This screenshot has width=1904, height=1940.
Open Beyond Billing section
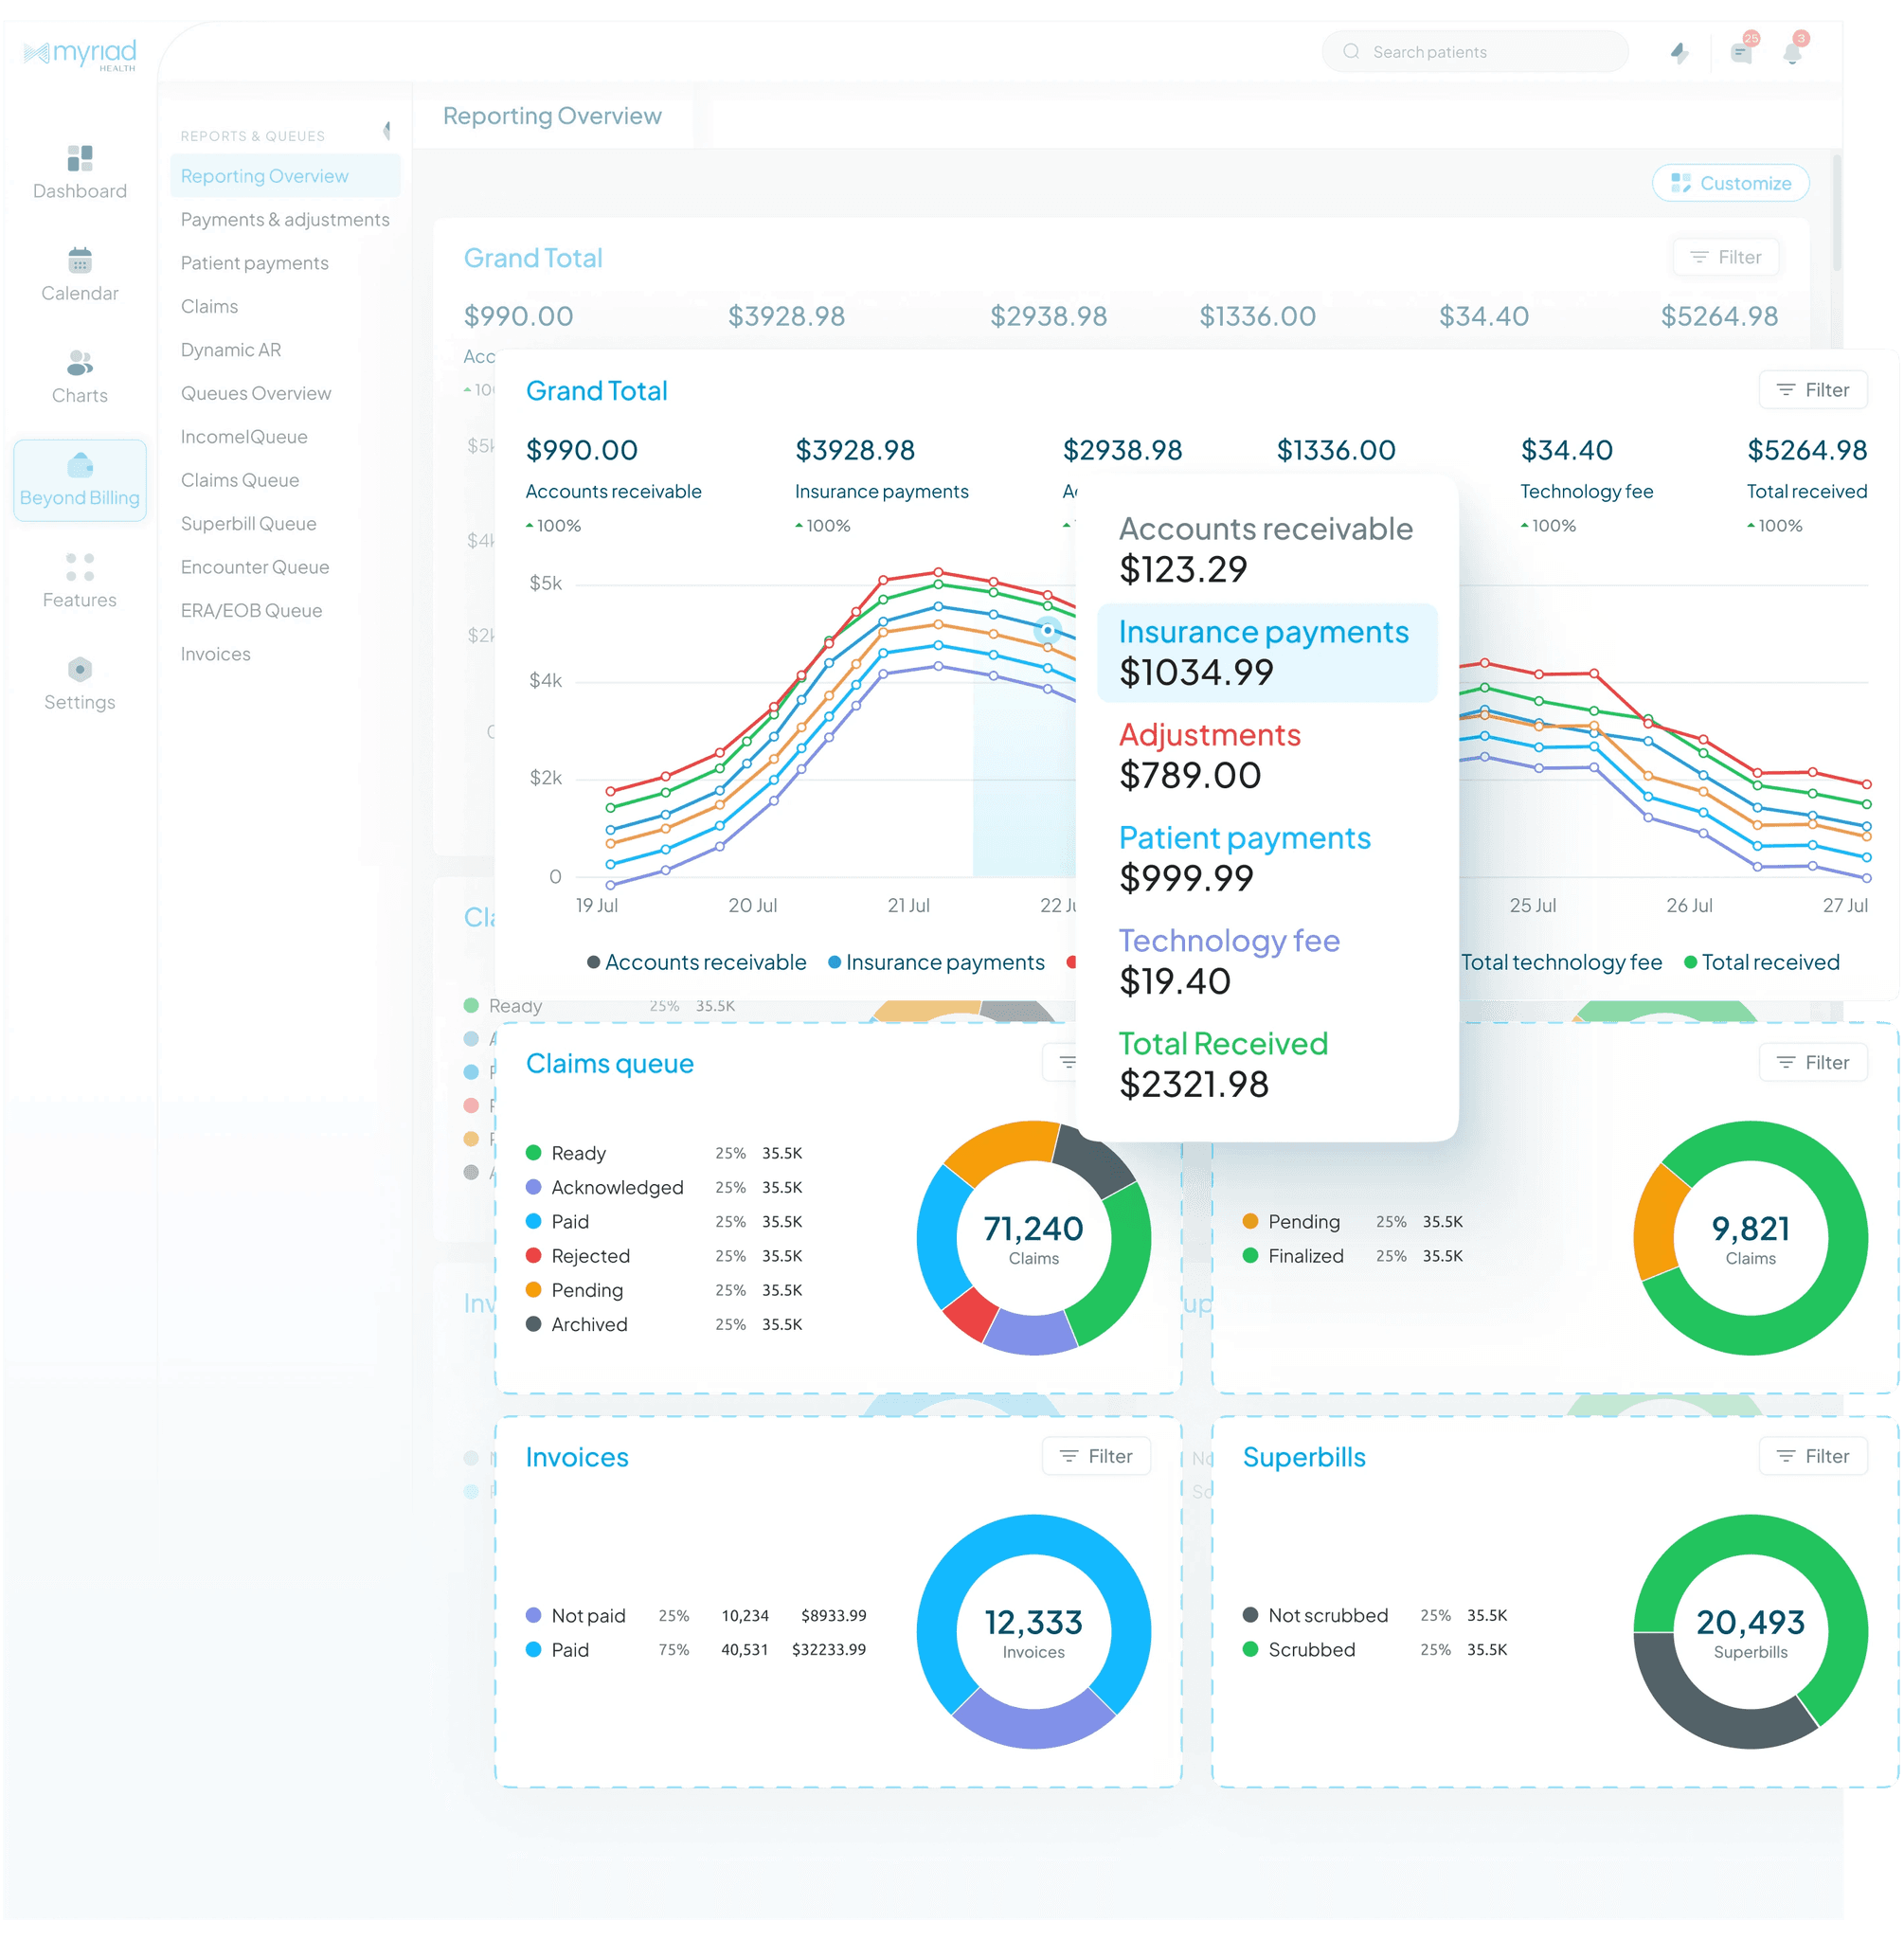click(79, 480)
